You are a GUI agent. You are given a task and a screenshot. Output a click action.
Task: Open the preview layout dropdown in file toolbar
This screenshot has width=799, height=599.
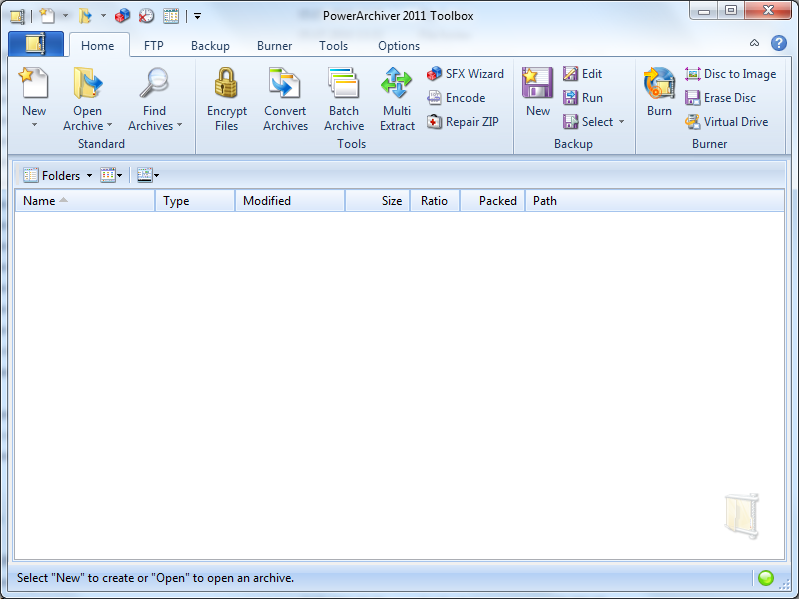[x=148, y=175]
